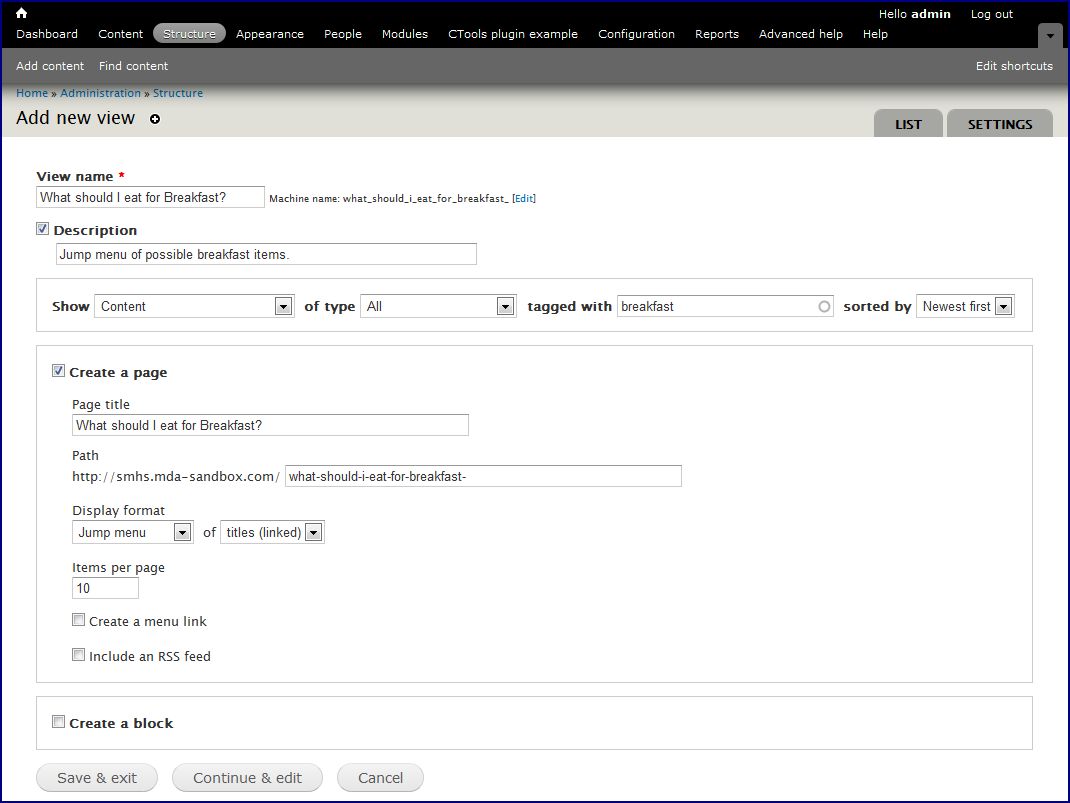The height and width of the screenshot is (803, 1070).
Task: Click the add-to-shortcuts plus icon beside title
Action: pyautogui.click(x=155, y=119)
